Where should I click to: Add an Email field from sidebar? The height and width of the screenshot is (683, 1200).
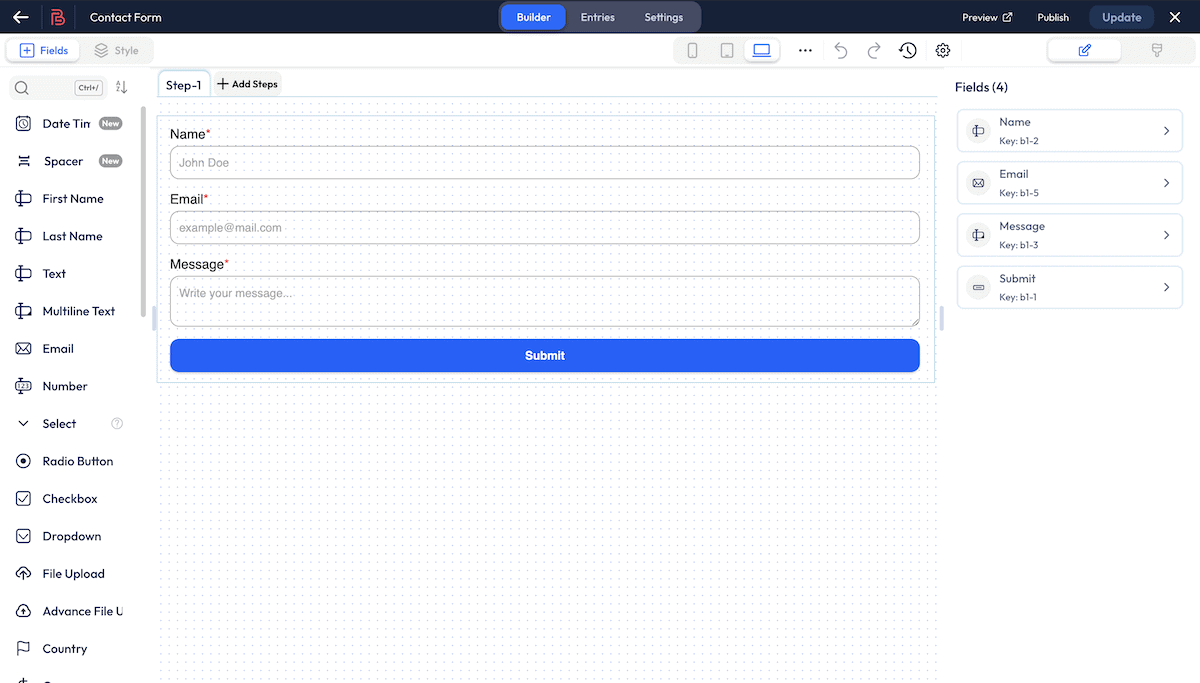[68, 349]
